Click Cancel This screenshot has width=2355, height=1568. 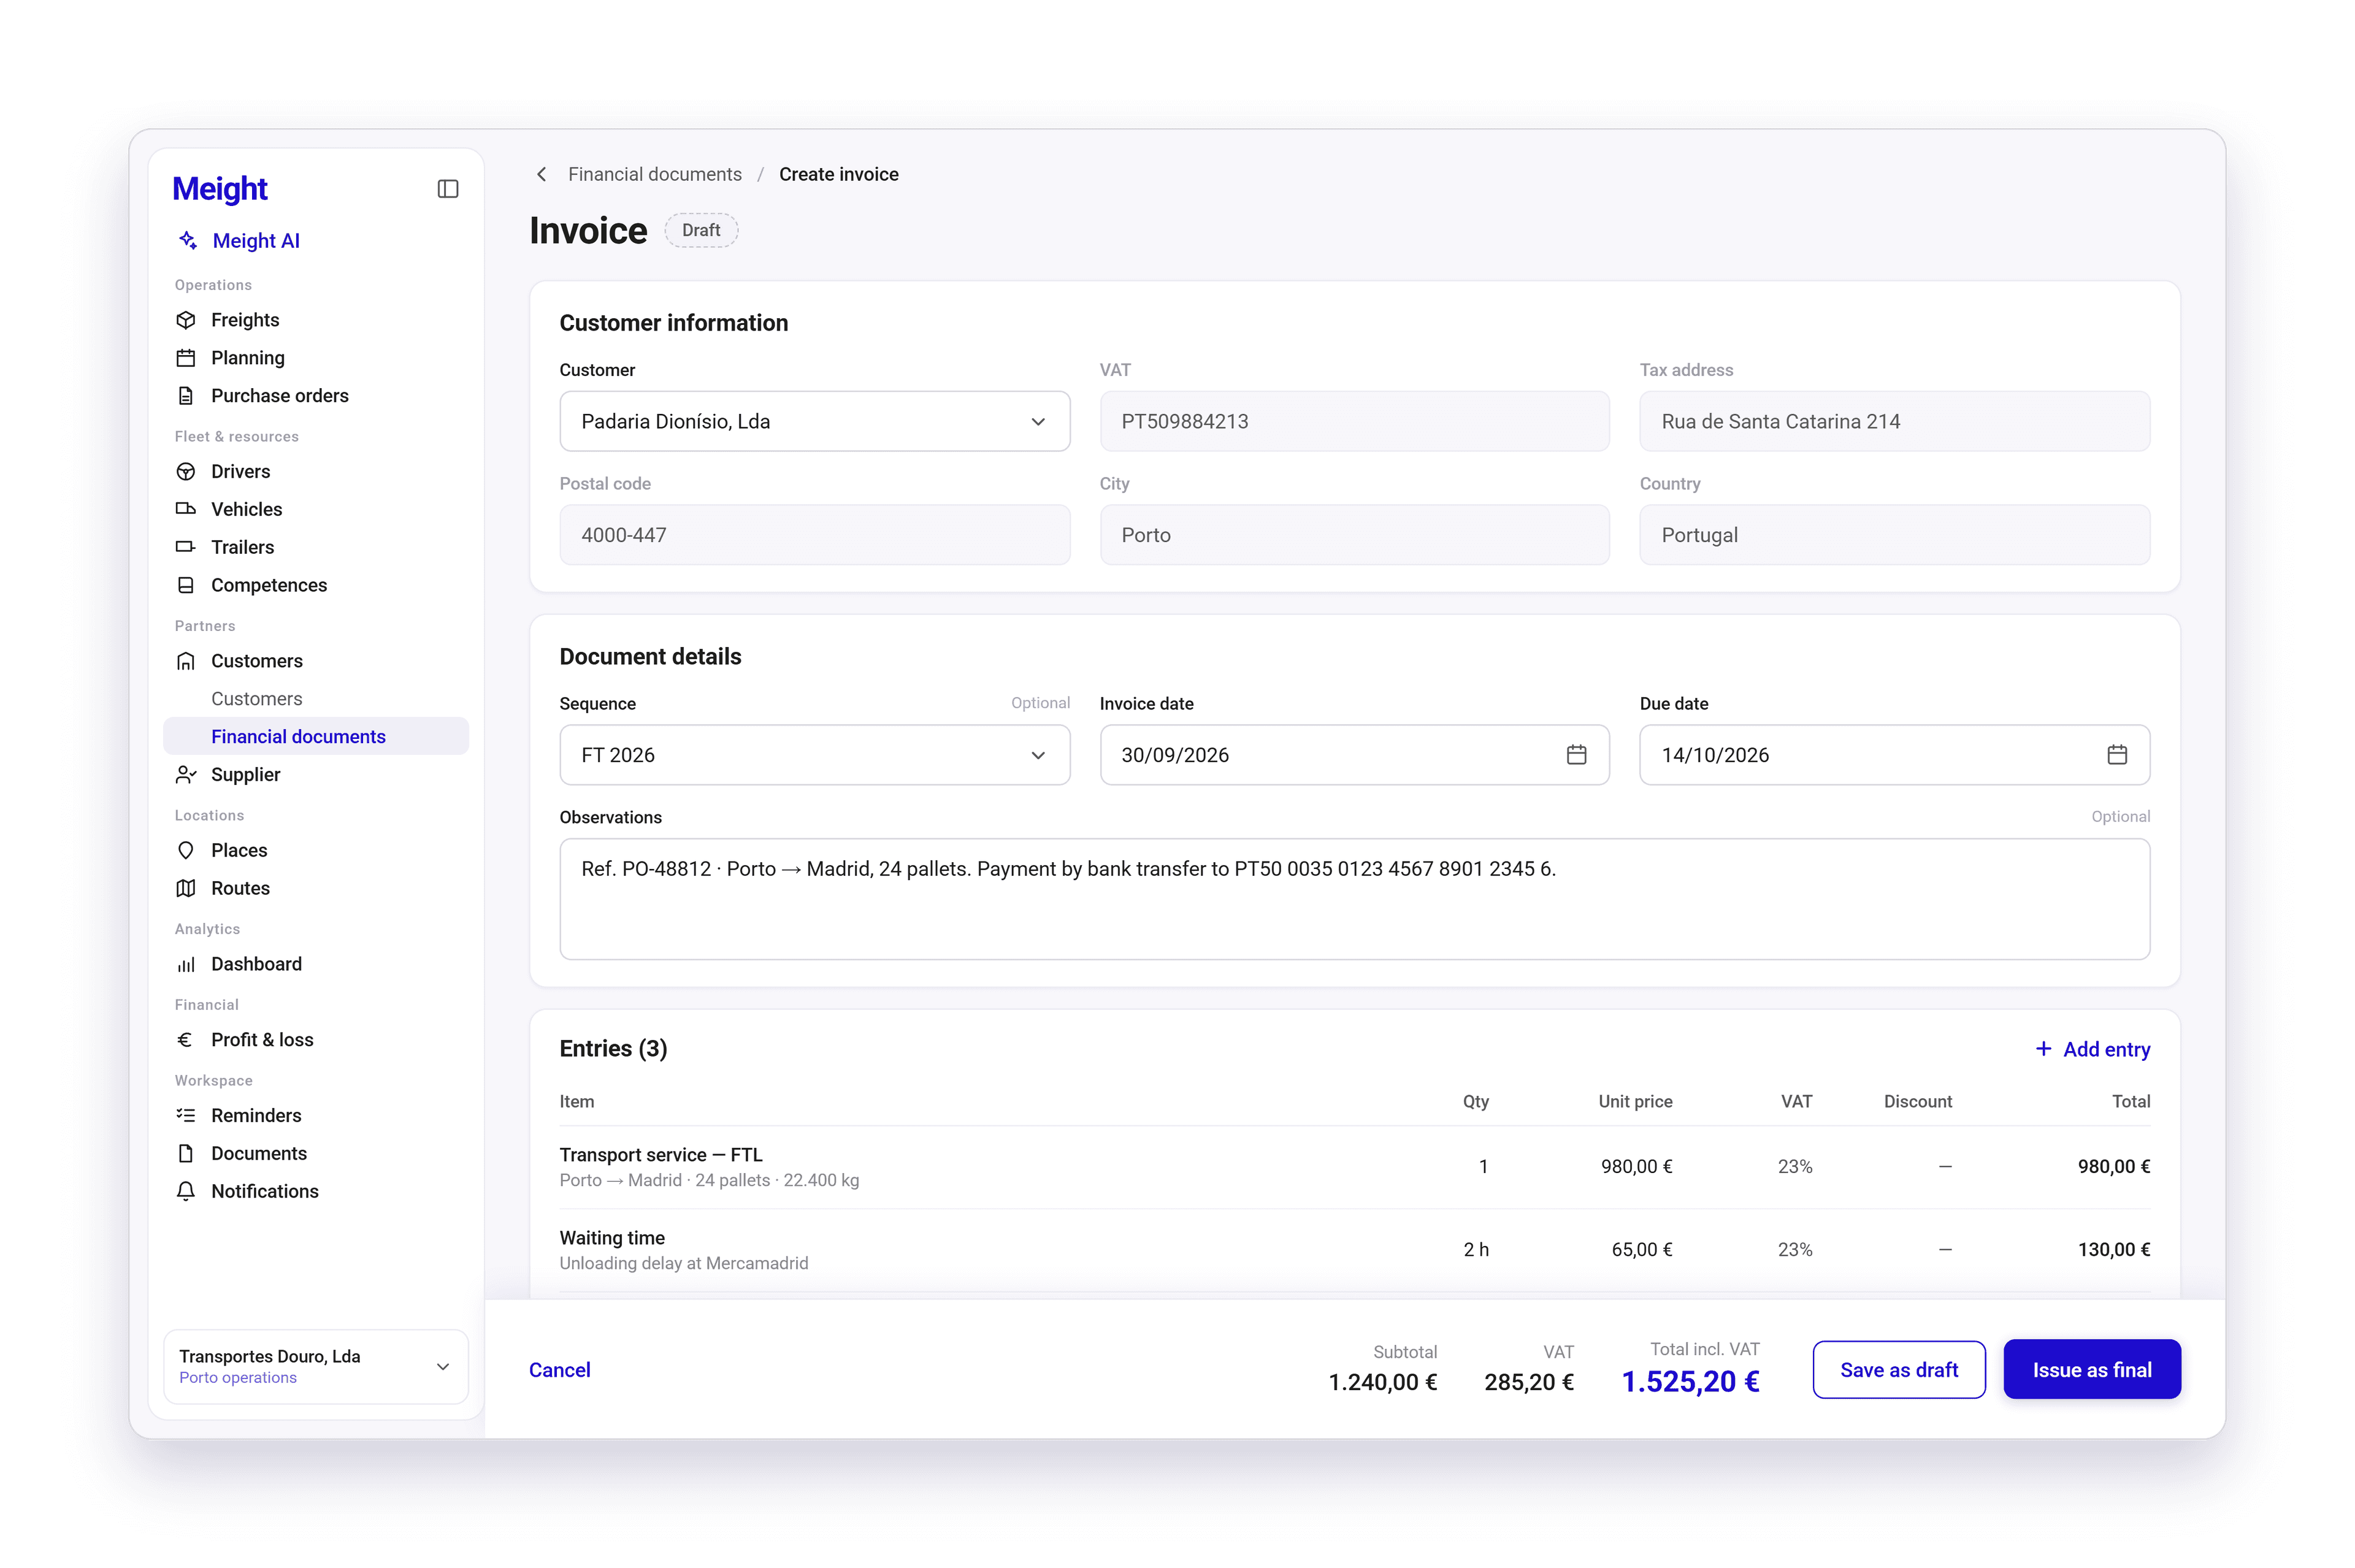(x=559, y=1370)
